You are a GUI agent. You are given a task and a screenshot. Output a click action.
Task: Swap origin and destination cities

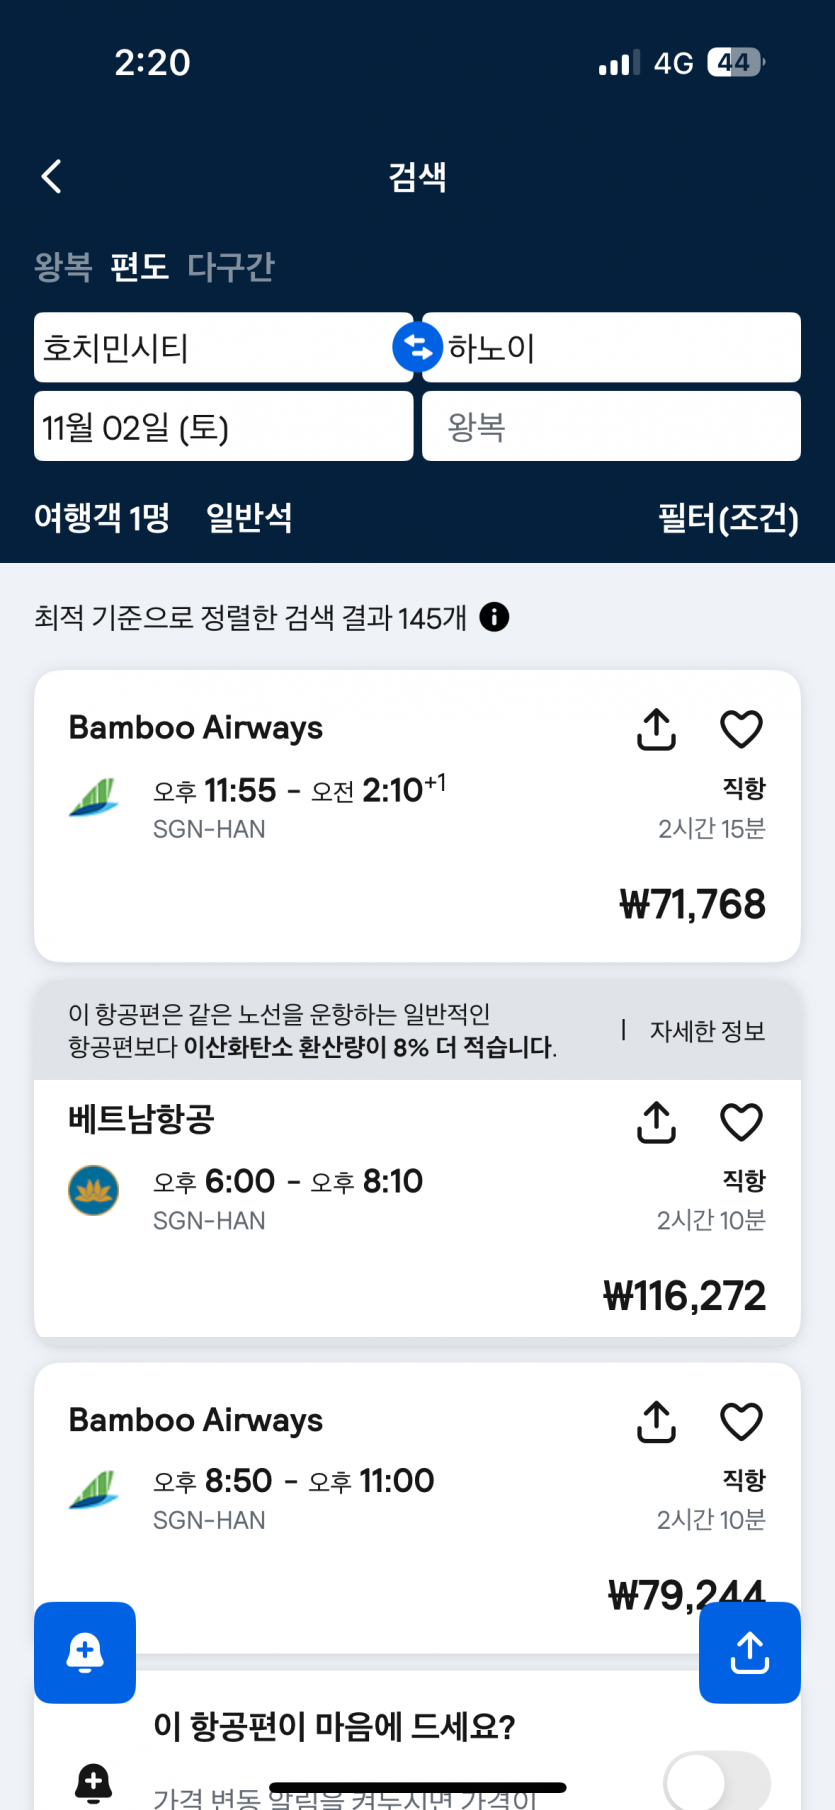coord(417,348)
